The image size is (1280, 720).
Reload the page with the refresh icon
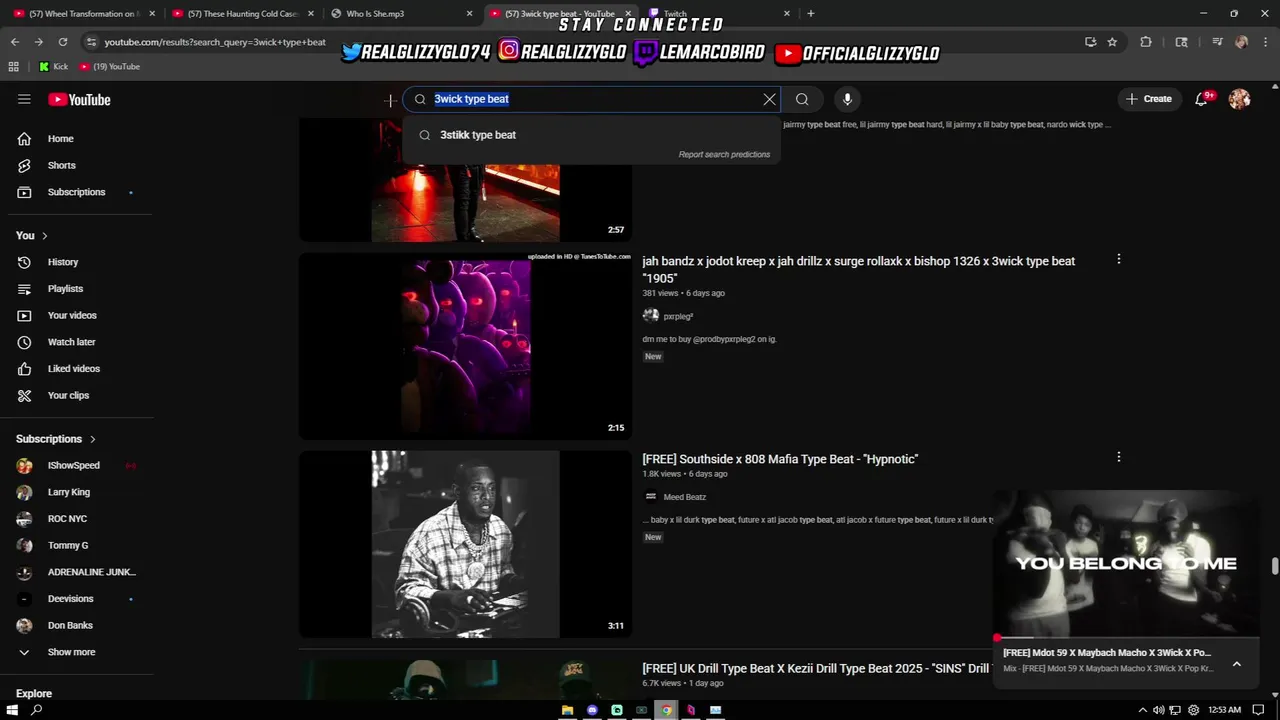point(63,42)
